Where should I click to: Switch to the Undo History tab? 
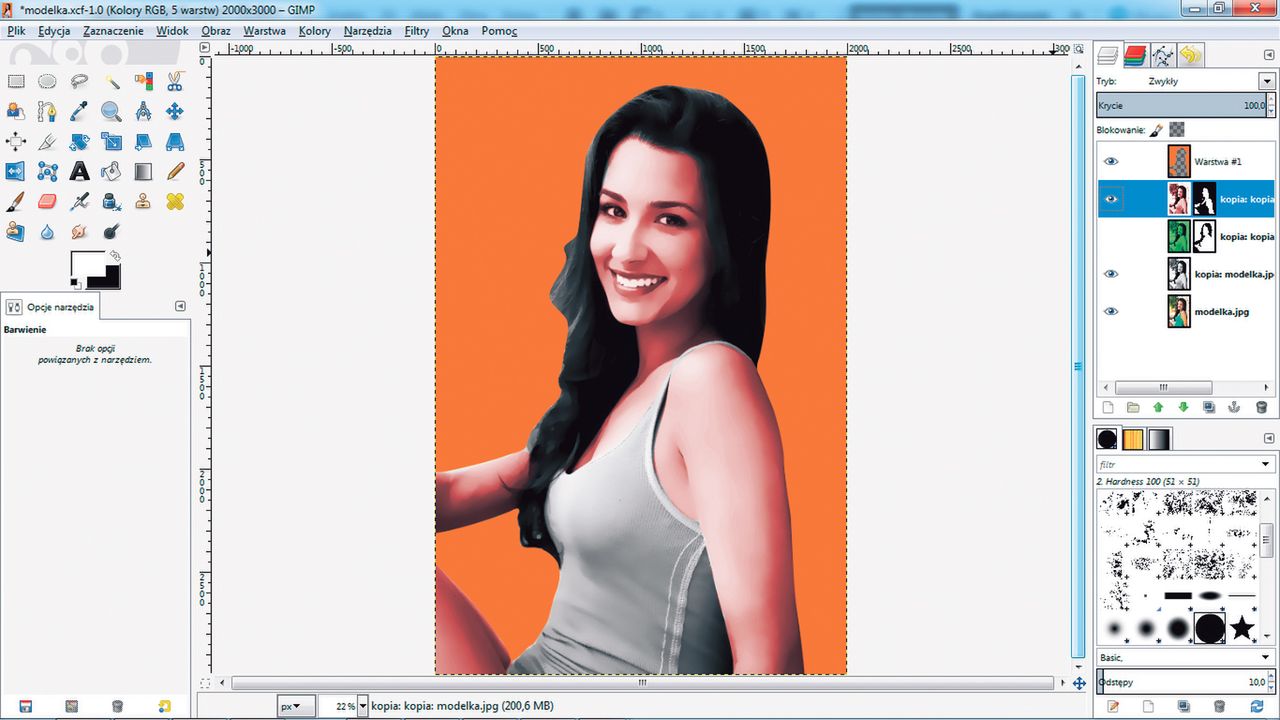[1190, 55]
